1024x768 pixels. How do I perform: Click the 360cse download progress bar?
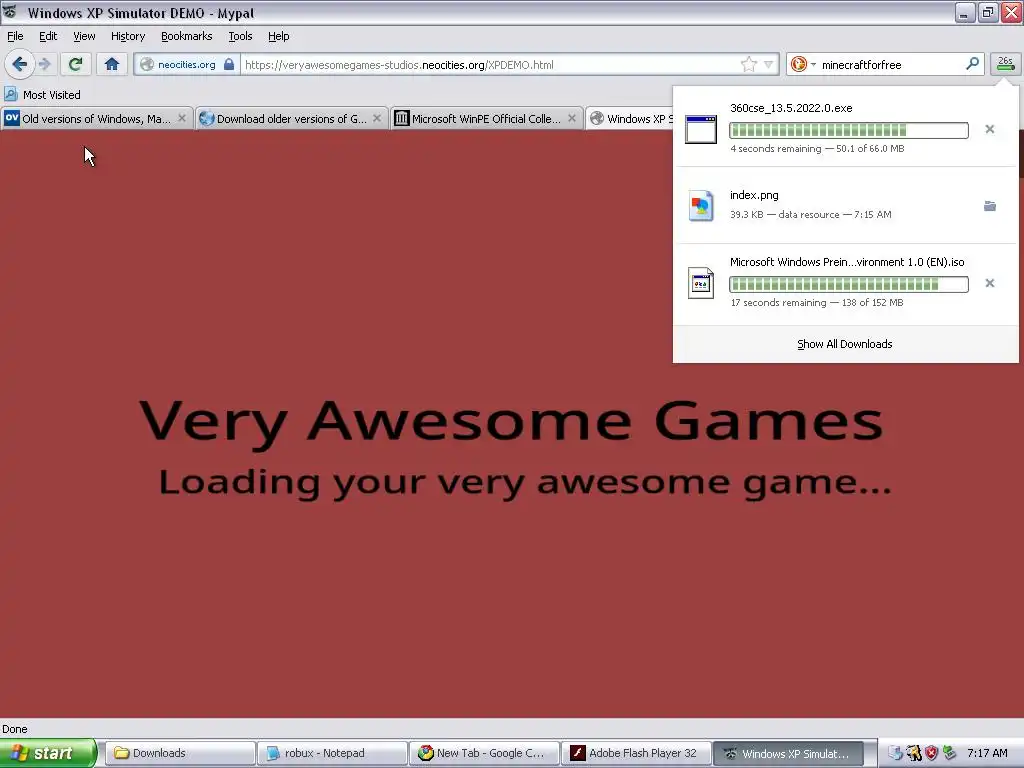coord(848,130)
